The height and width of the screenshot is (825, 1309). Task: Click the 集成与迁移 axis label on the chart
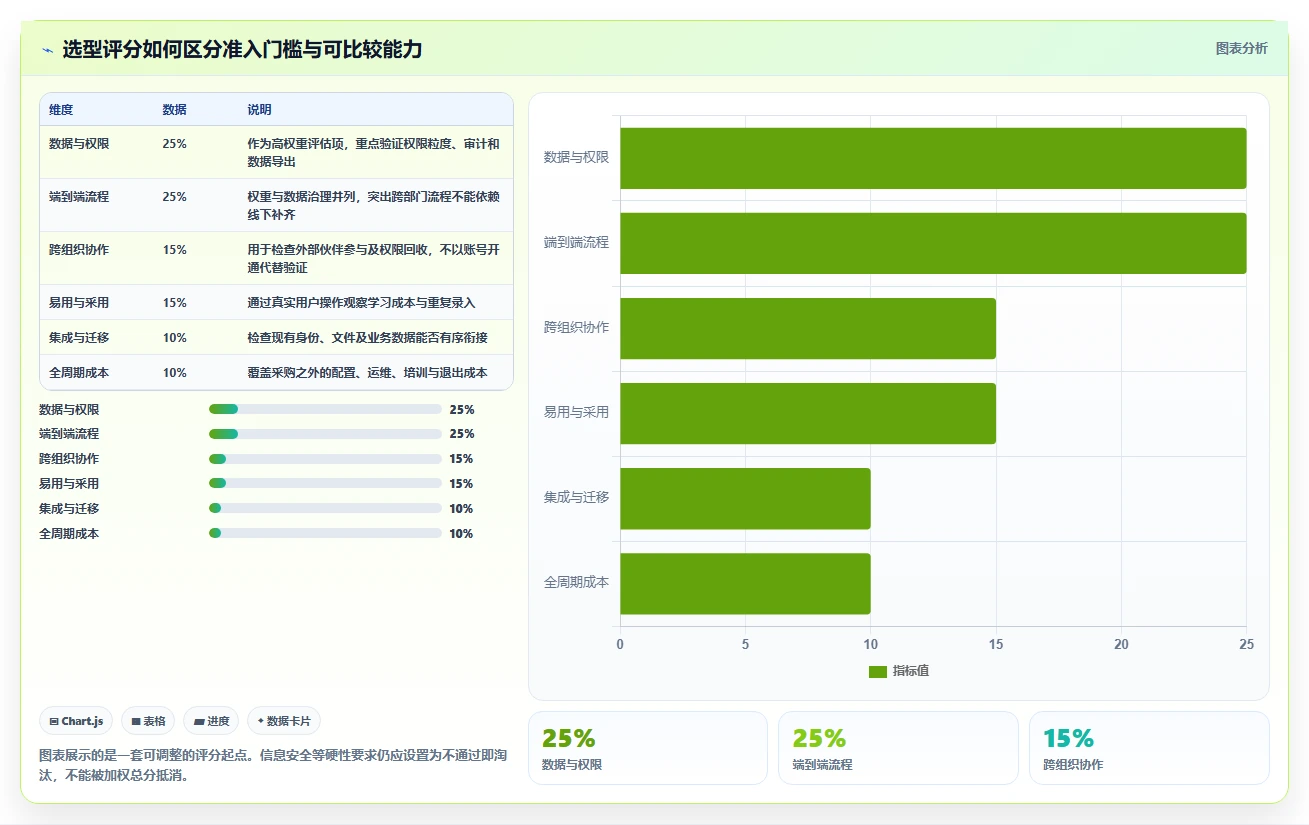tap(576, 497)
